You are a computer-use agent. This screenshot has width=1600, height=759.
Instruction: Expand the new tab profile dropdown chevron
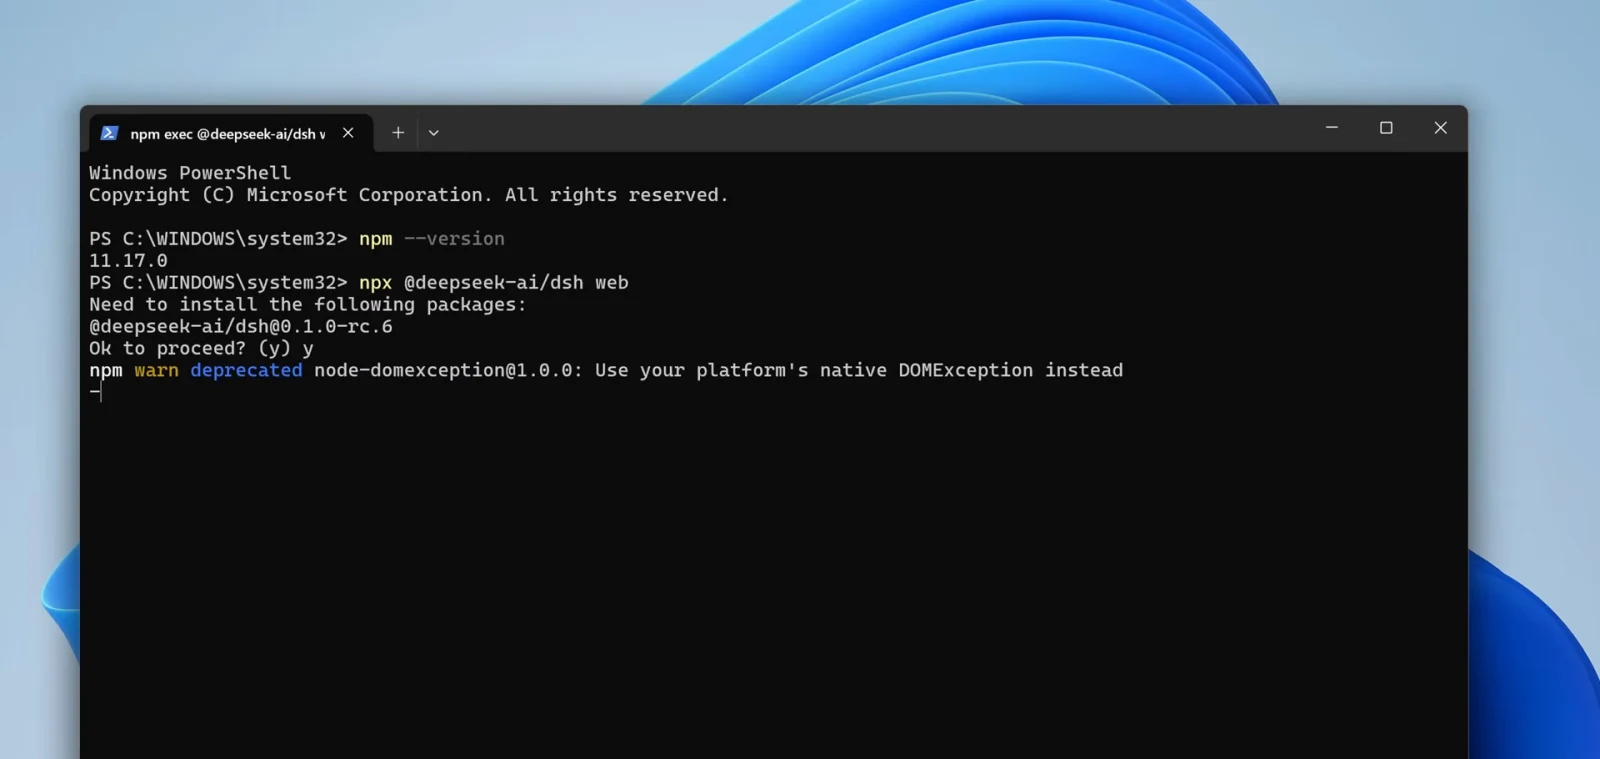point(434,132)
